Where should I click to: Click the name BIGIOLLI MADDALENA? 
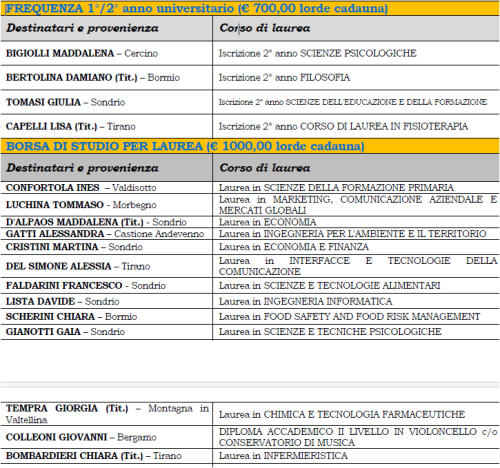(60, 53)
